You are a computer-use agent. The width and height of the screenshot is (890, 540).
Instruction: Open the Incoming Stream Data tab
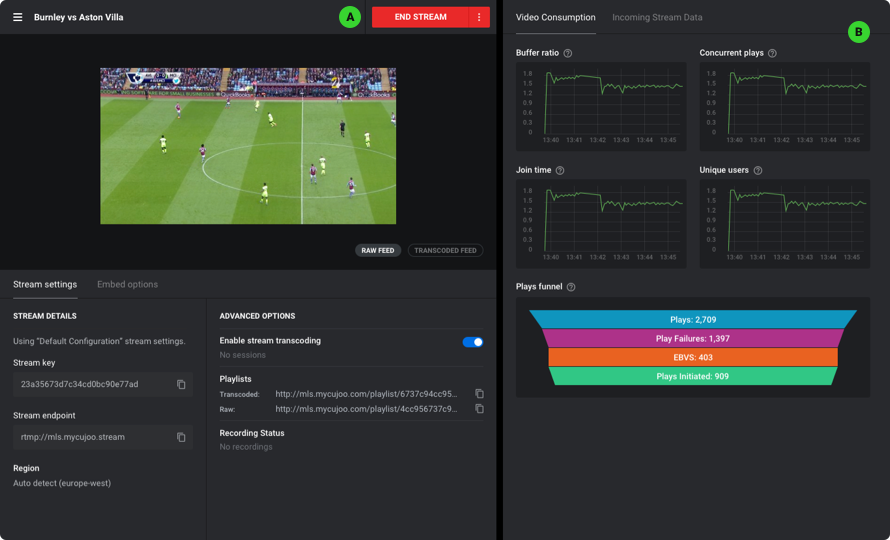coord(657,18)
